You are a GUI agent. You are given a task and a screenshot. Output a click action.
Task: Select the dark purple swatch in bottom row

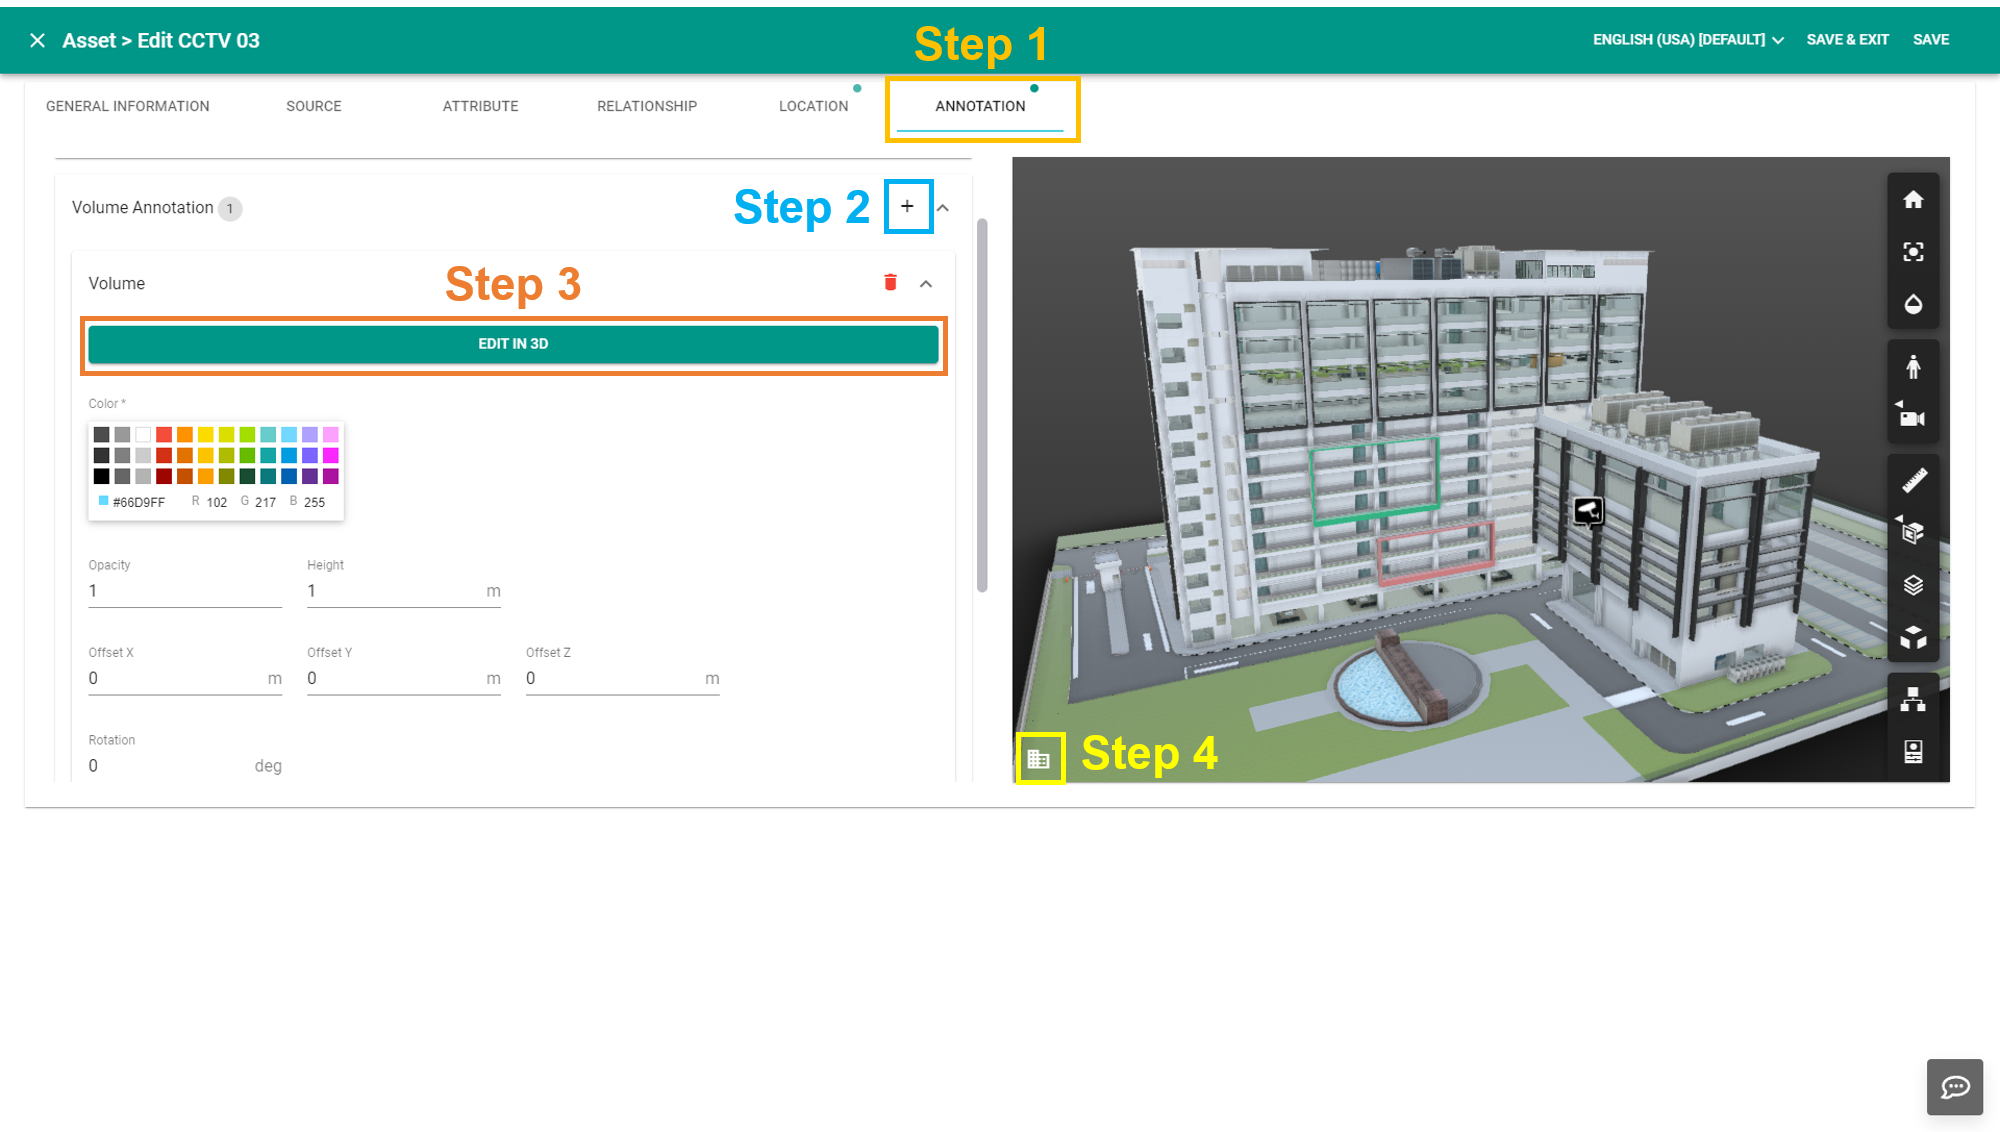click(310, 476)
